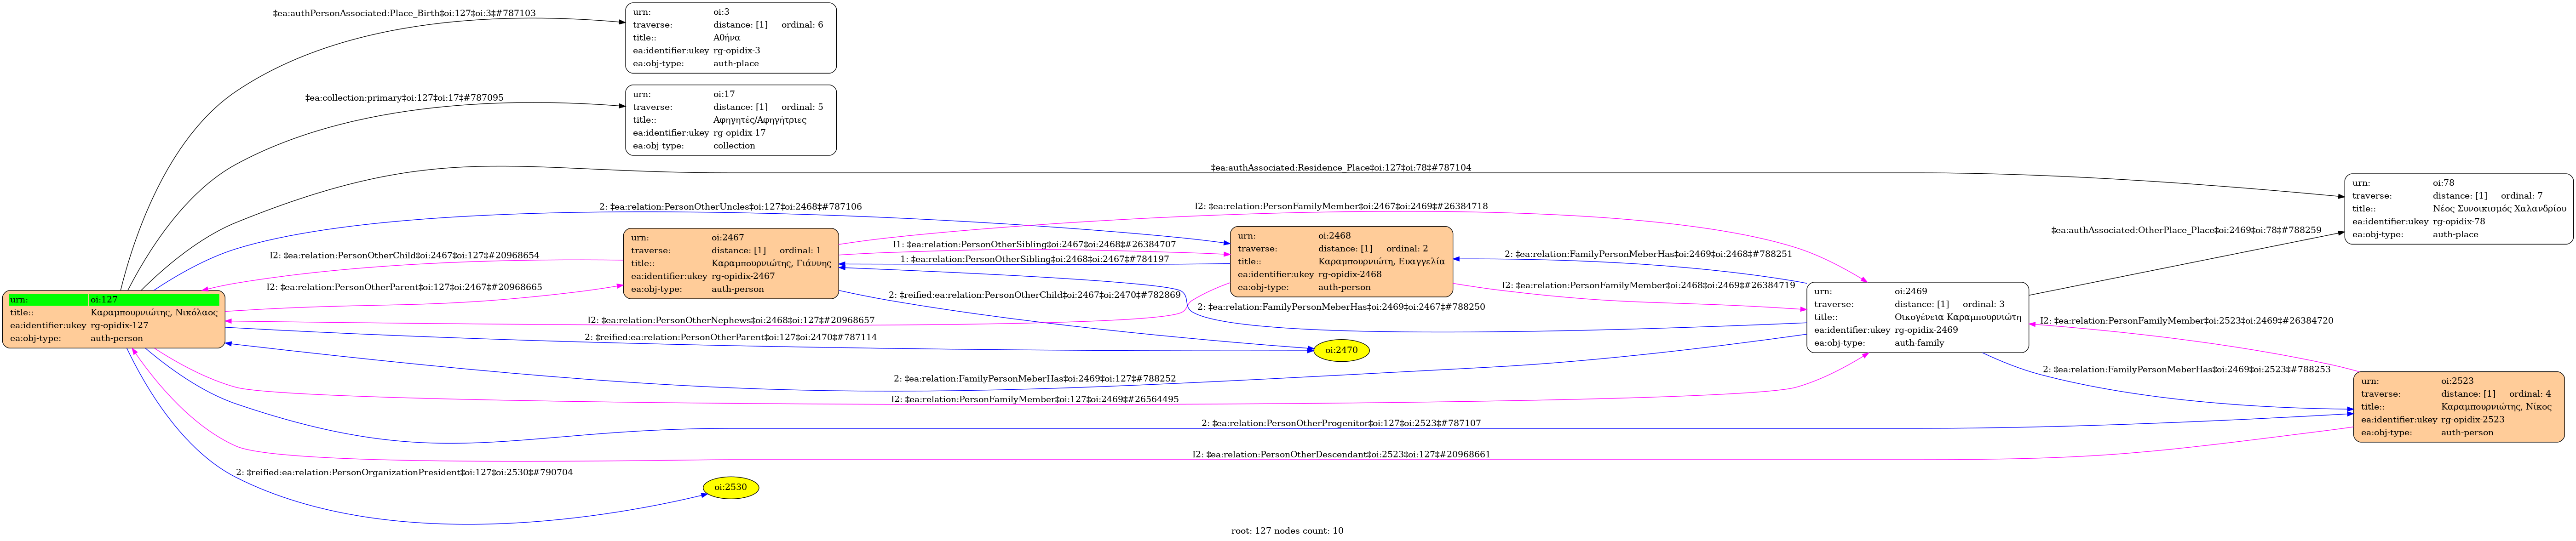Image resolution: width=2576 pixels, height=541 pixels.
Task: Click the Αθήνα place node oi:3
Action: (x=730, y=38)
